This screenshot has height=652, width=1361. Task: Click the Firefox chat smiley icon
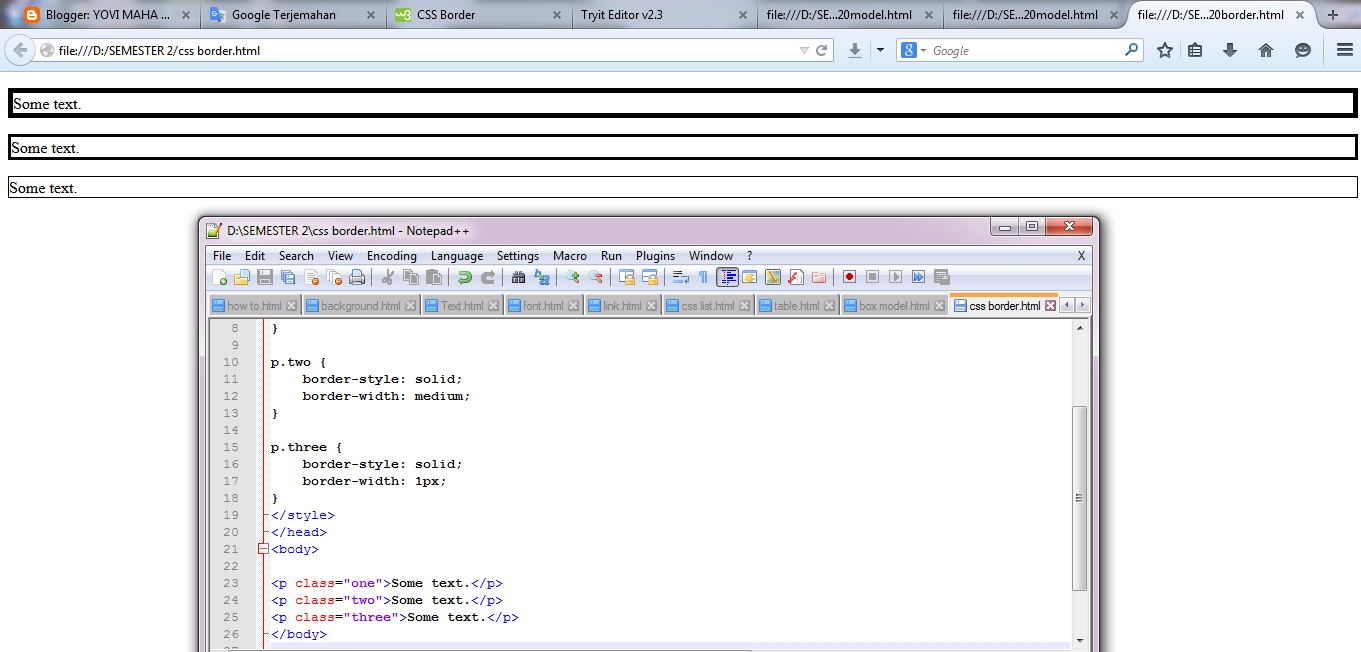(1302, 50)
